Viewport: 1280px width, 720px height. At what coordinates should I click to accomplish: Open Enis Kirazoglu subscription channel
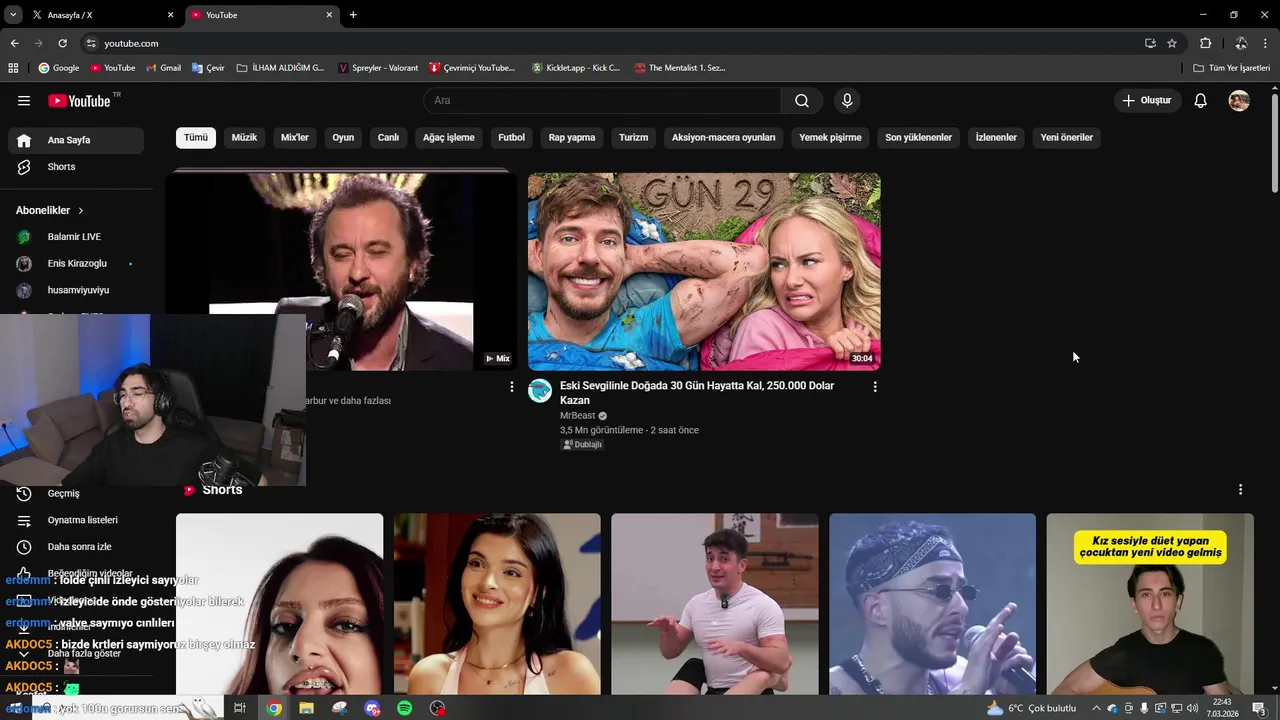[76, 263]
